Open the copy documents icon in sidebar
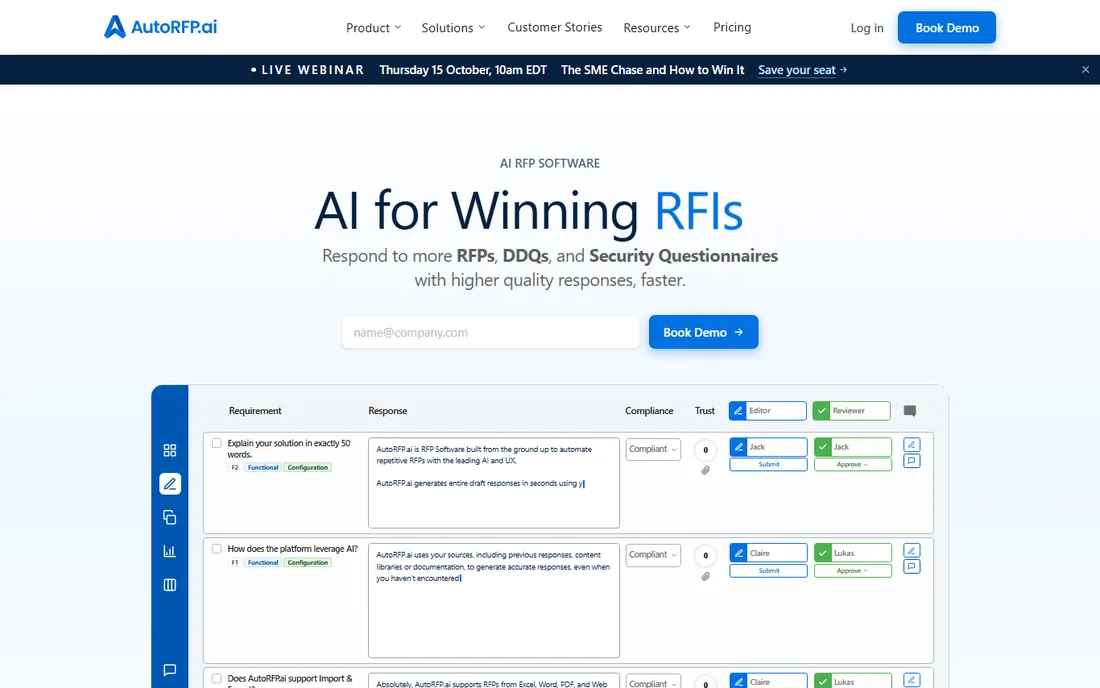Viewport: 1100px width, 688px height. coord(170,518)
